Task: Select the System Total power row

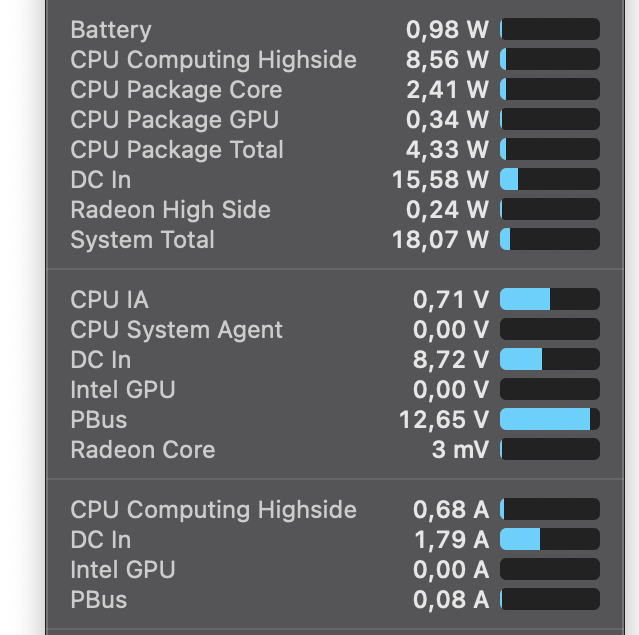Action: (x=142, y=240)
